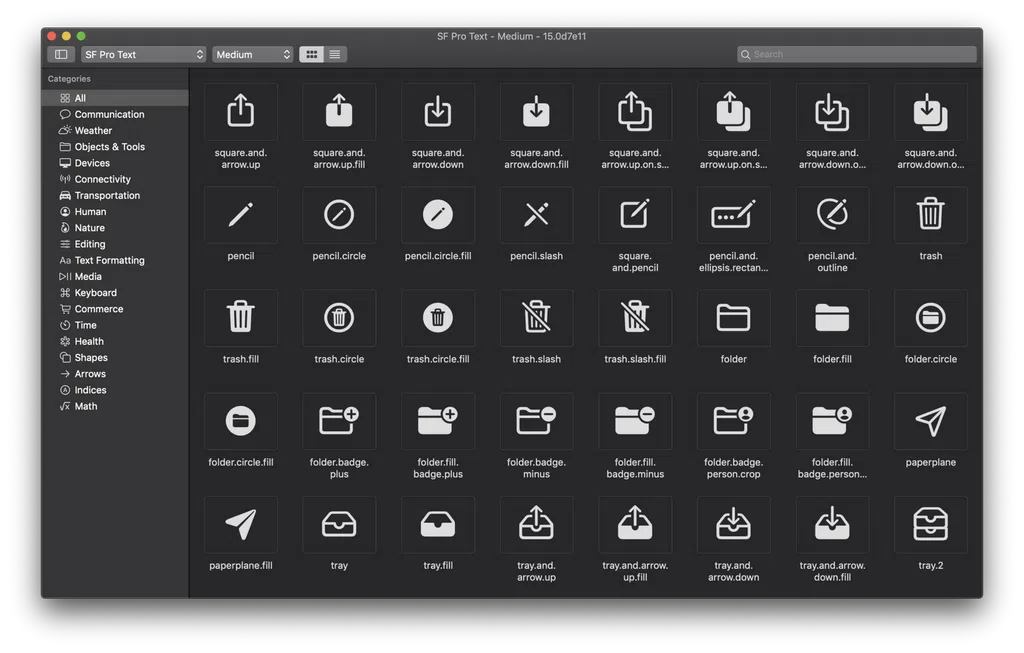Select the tray.and.arrow.down.fill symbol
1024x653 pixels.
(832, 524)
